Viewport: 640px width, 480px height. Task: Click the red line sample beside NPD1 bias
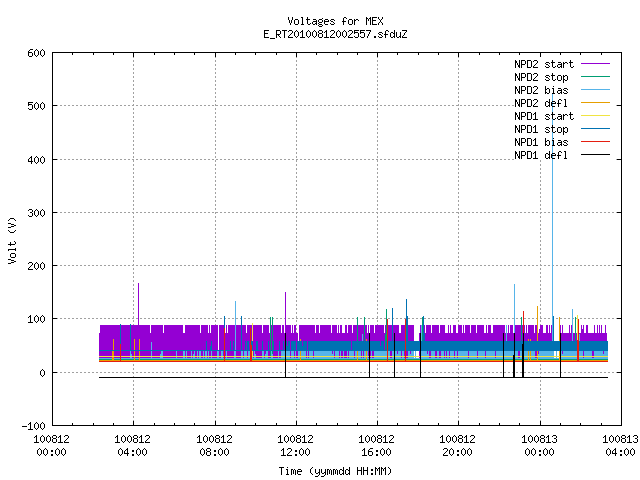coord(595,142)
